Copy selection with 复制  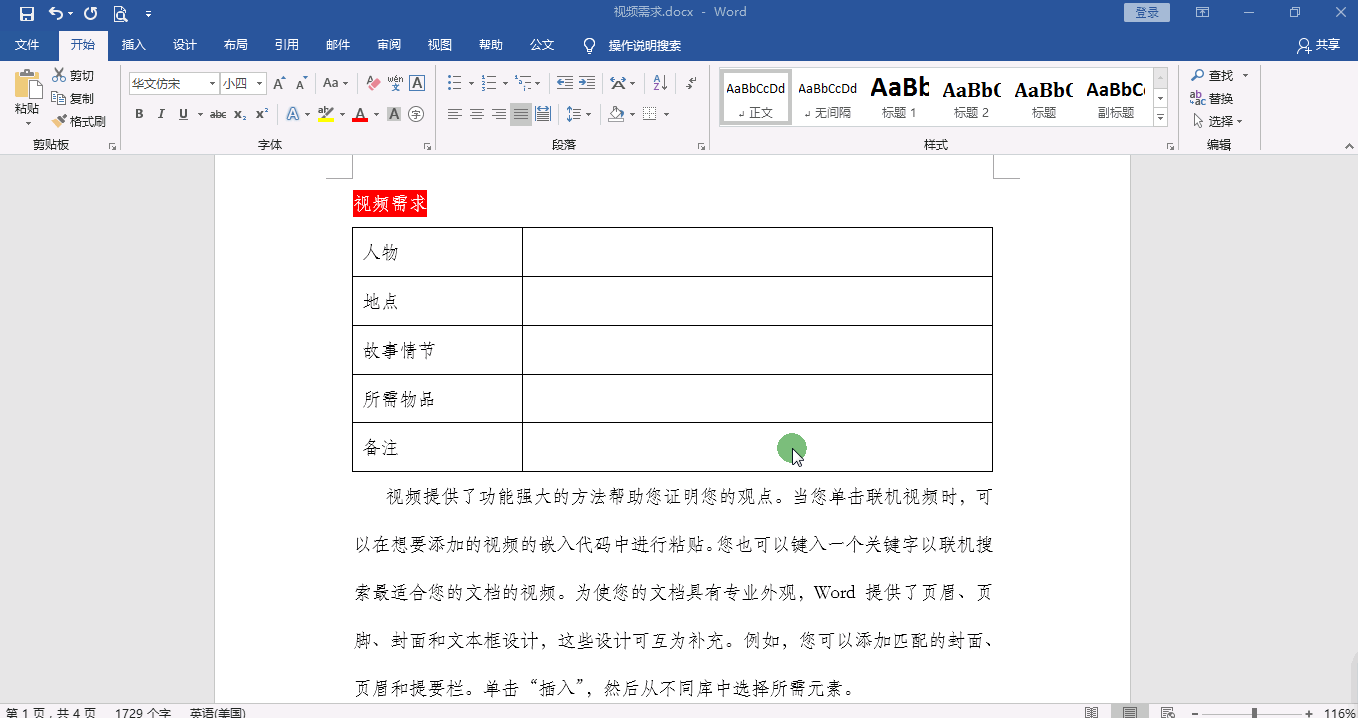[x=74, y=98]
